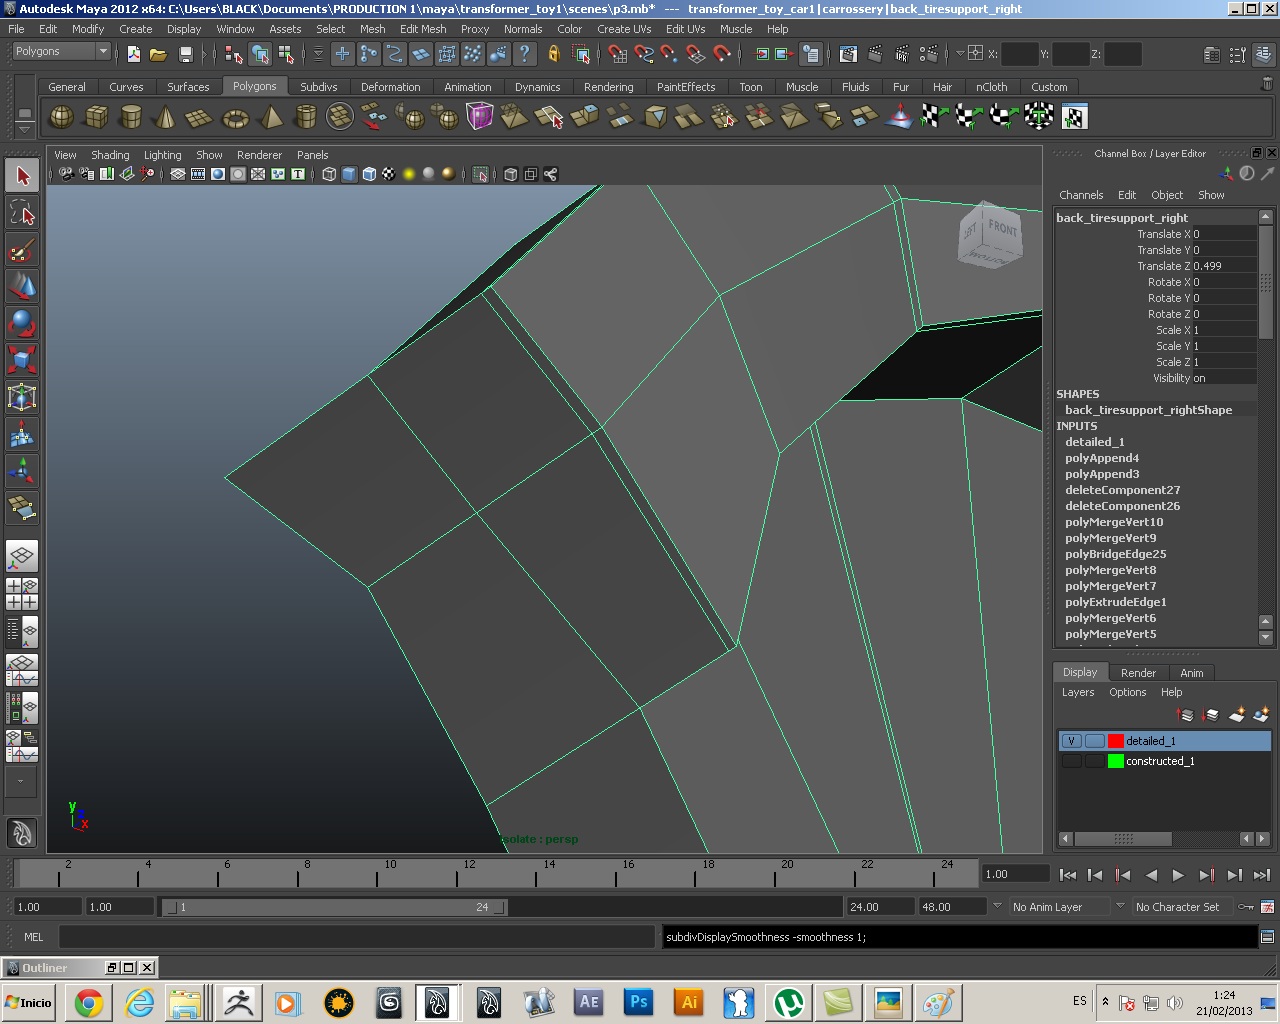Choose the Paint Selection brush tool
Viewport: 1280px width, 1024px height.
[22, 249]
